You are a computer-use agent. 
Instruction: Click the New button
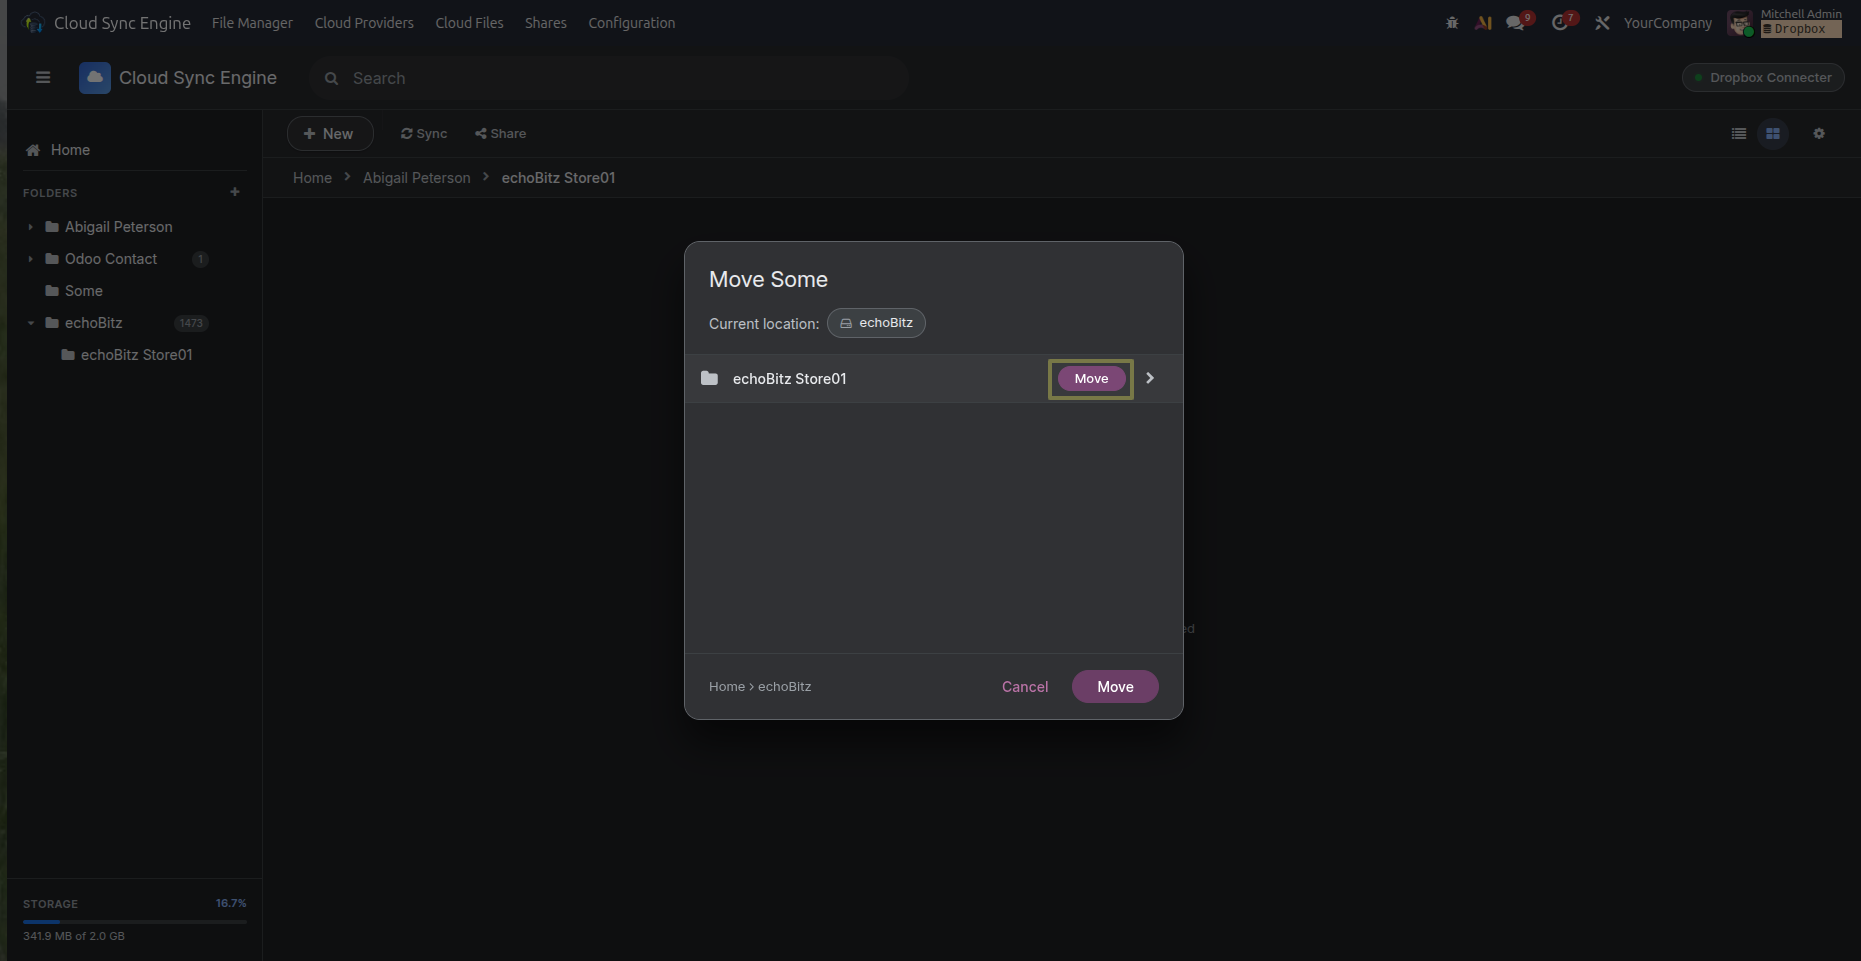330,134
